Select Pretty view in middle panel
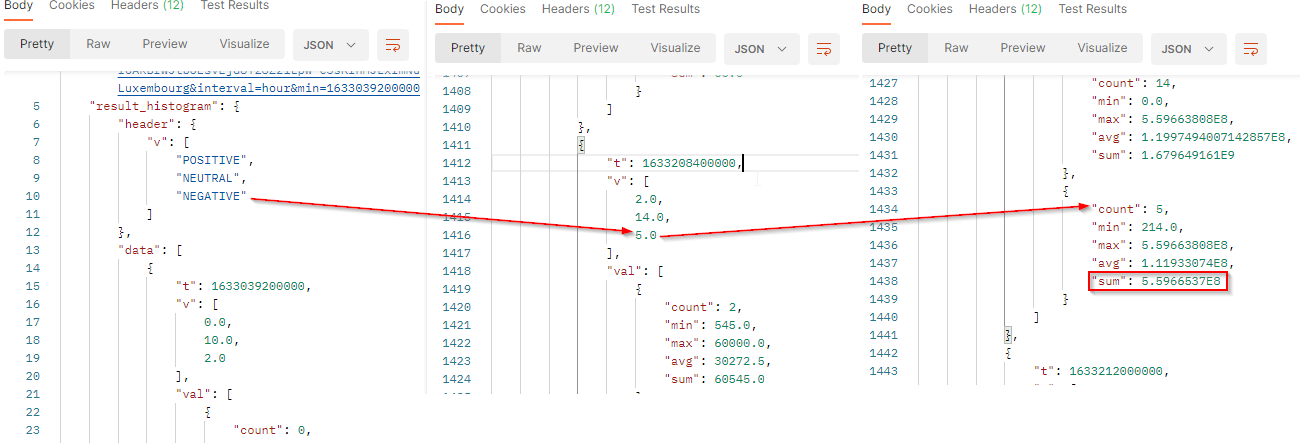The image size is (1300, 443). 468,48
